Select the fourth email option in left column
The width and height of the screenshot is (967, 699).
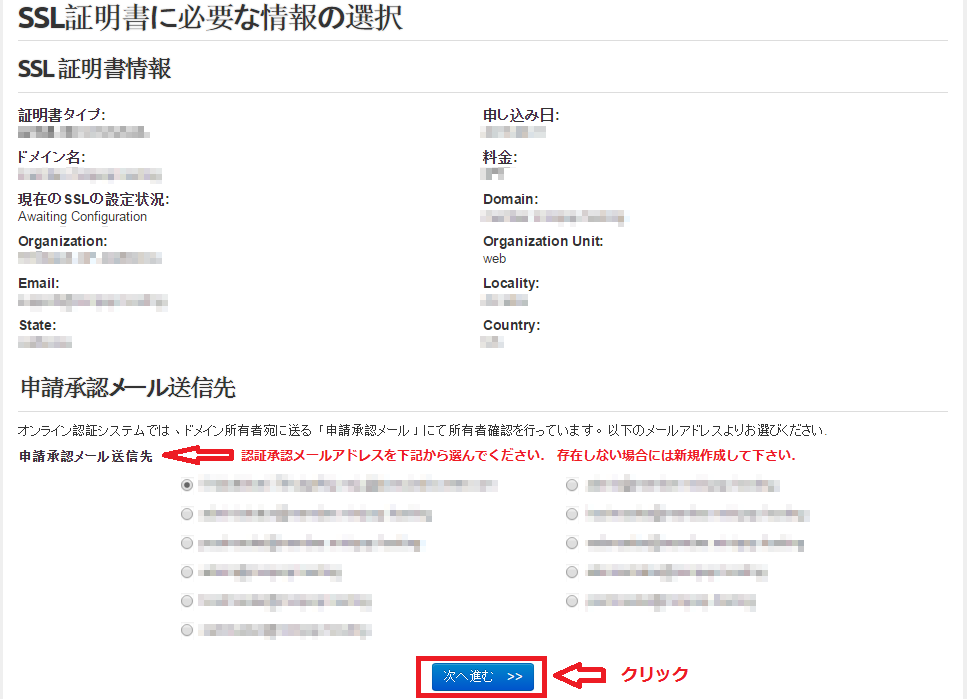(x=186, y=572)
